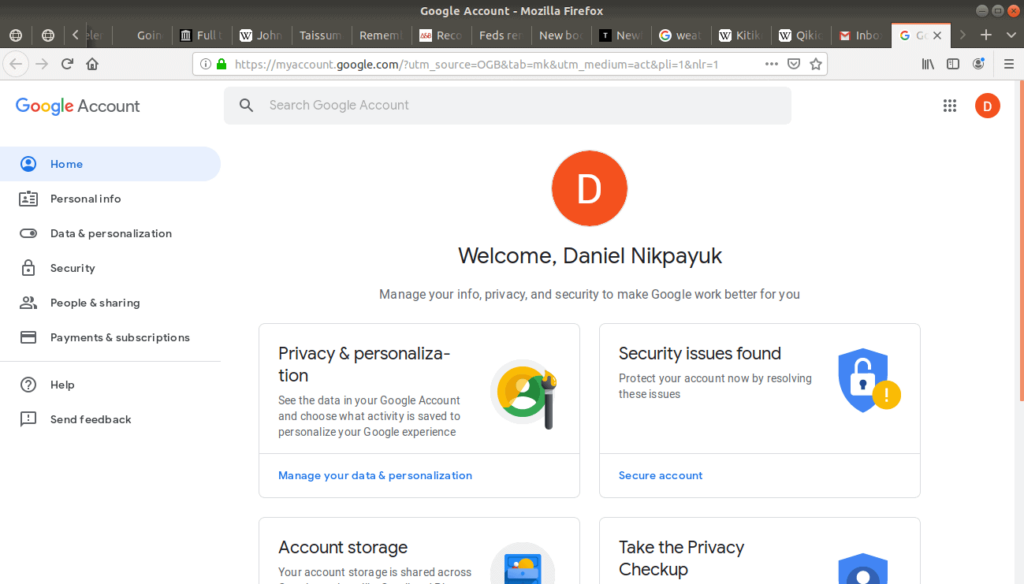The image size is (1024, 584).
Task: Switch to the New bo tab
Action: pyautogui.click(x=560, y=35)
